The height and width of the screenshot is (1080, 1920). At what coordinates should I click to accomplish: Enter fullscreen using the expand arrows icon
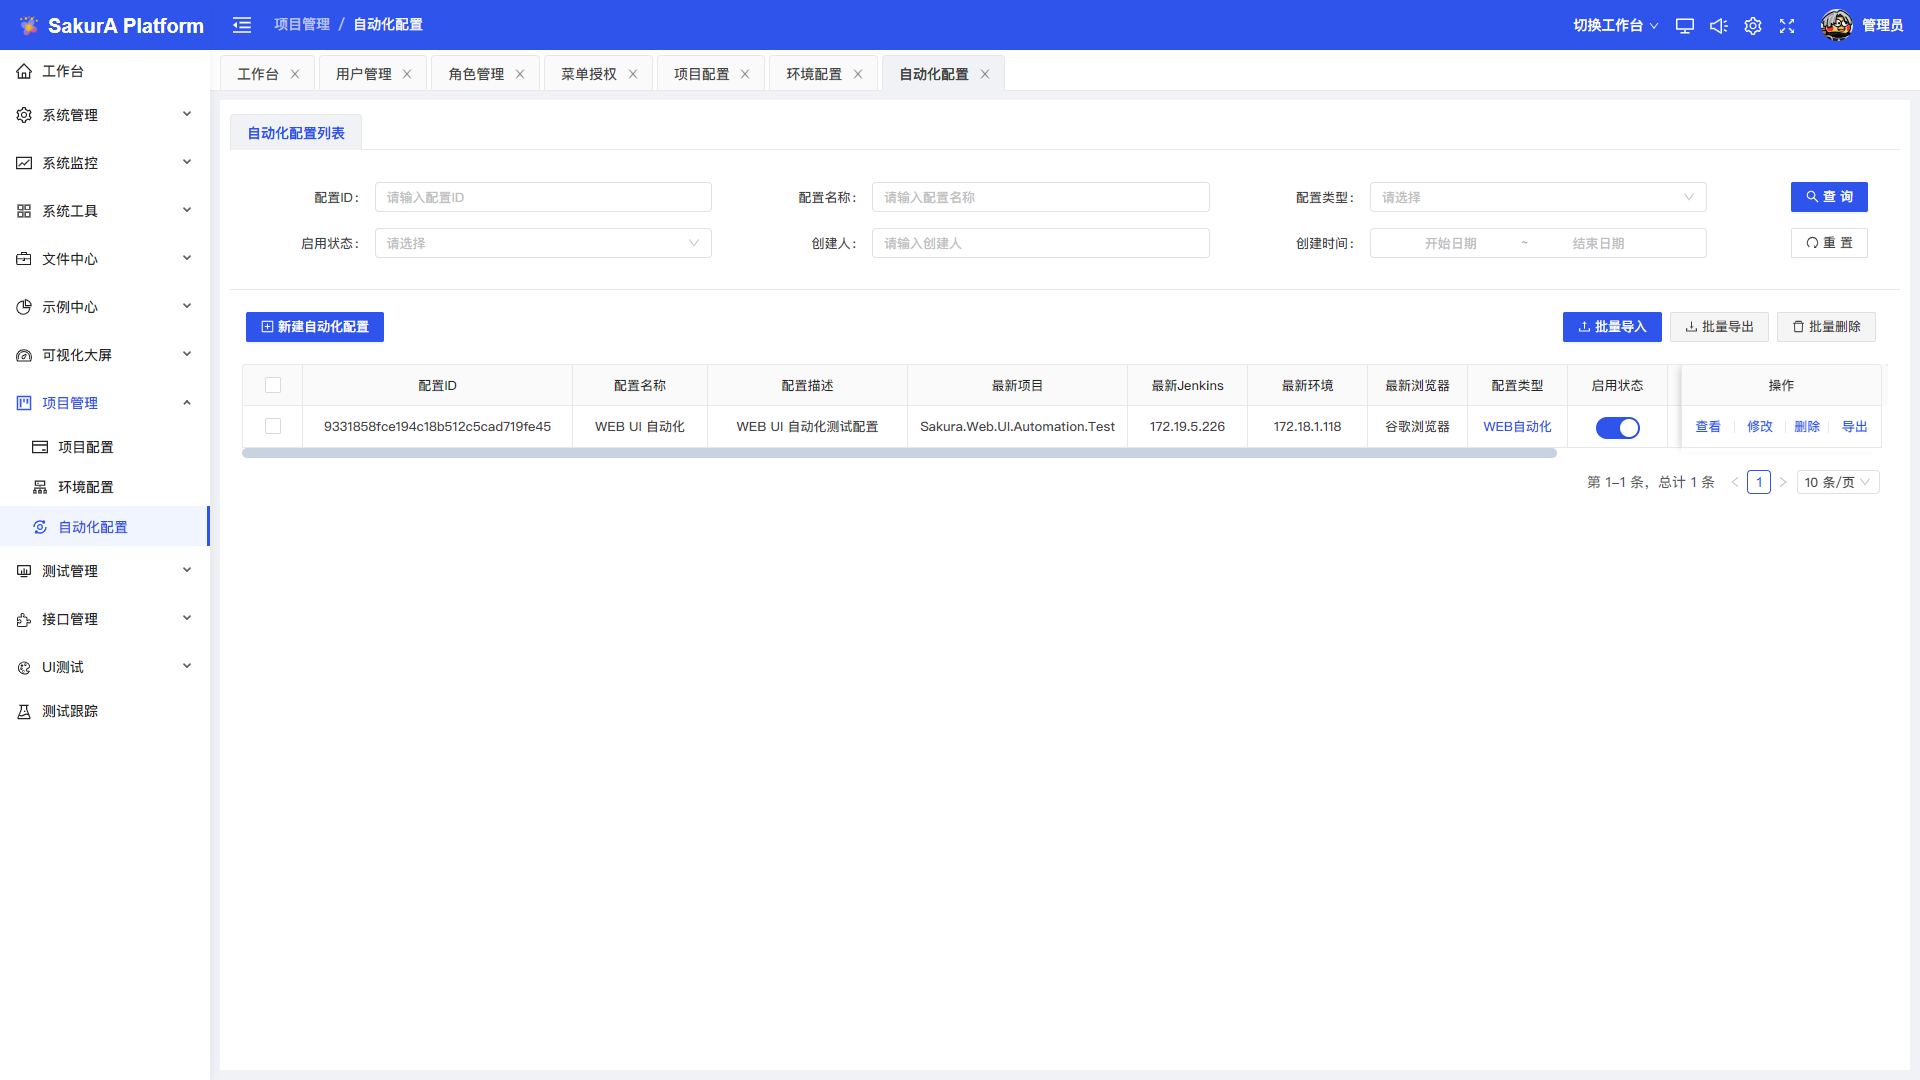[x=1787, y=26]
